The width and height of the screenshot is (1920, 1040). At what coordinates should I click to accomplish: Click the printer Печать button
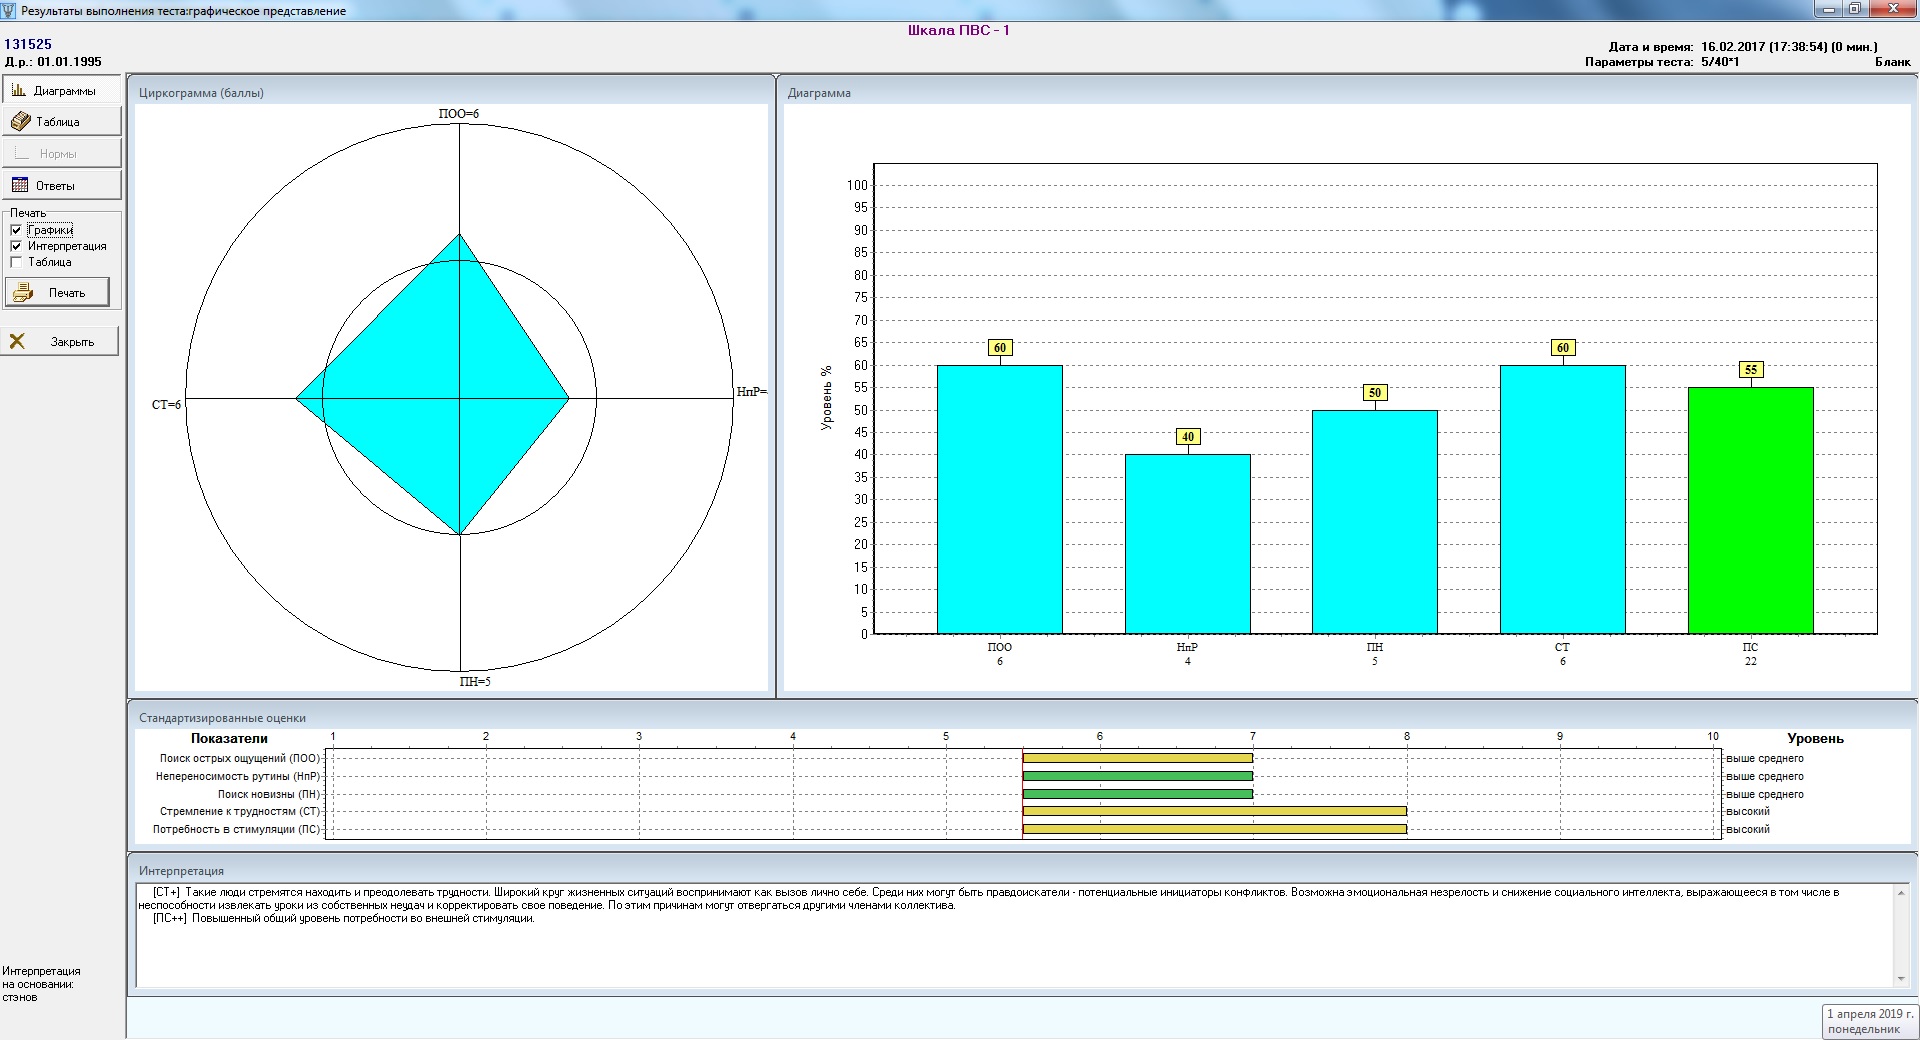click(x=58, y=293)
